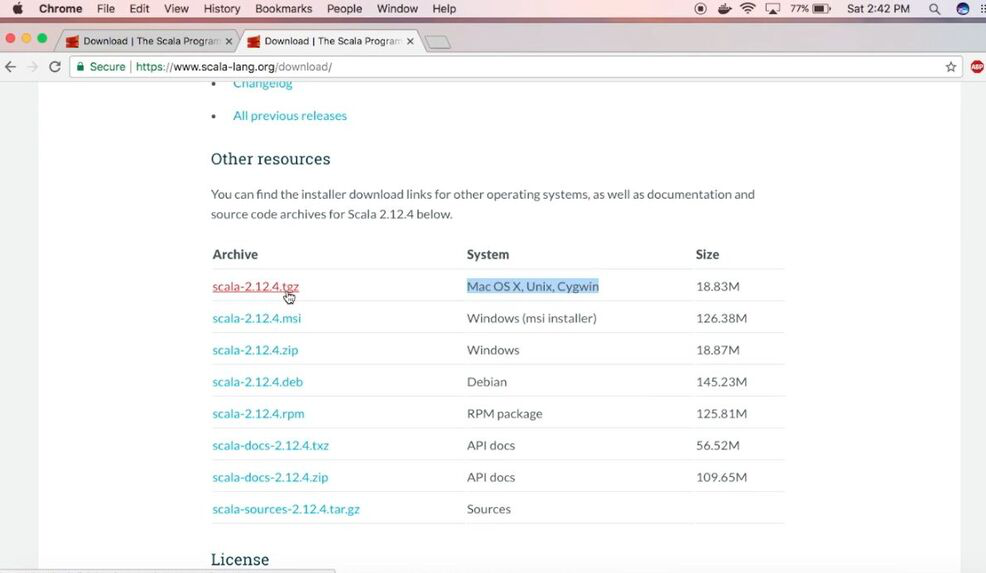Open the Bookmarks menu
The image size is (986, 573).
coord(284,9)
